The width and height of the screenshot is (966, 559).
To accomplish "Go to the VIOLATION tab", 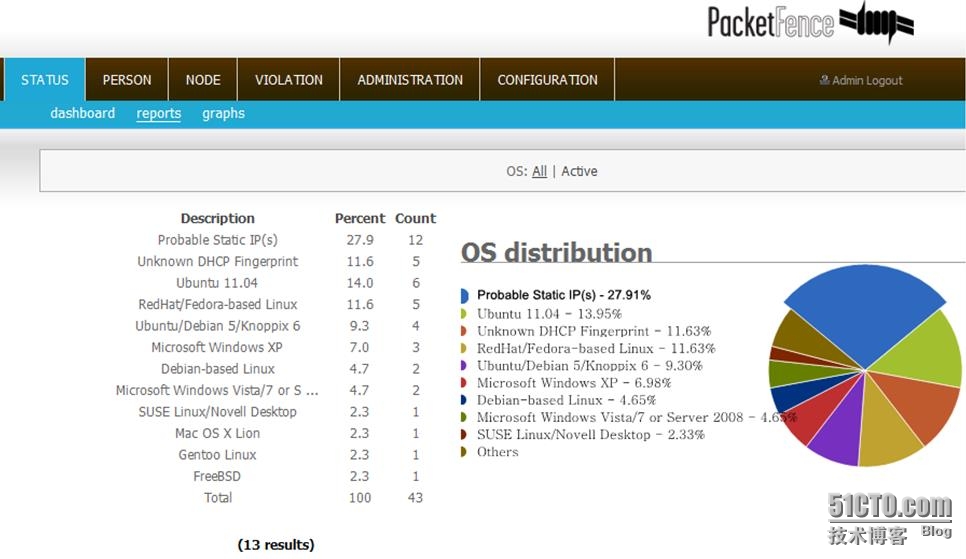I will tap(288, 80).
